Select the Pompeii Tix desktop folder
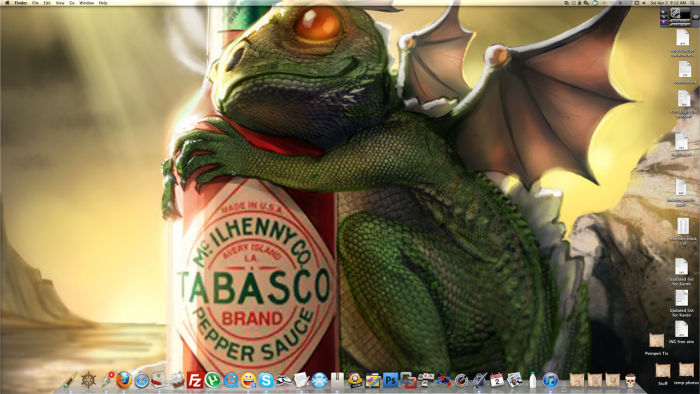This screenshot has width=700, height=394. pyautogui.click(x=656, y=344)
